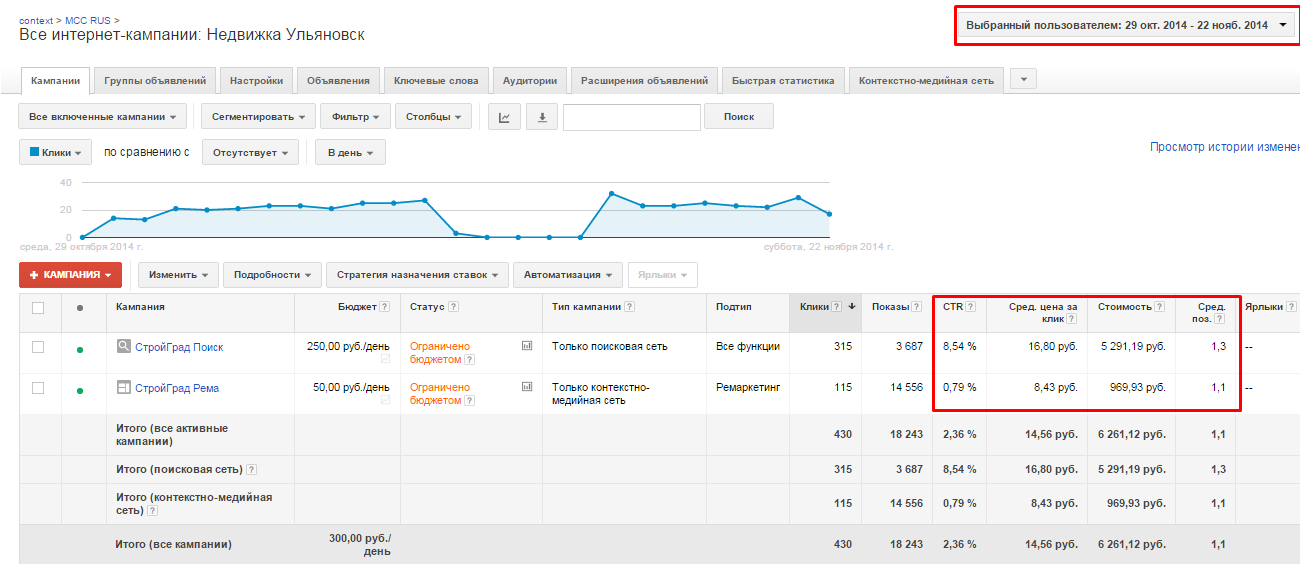Click green status dot of СтройГрад Рема
The image size is (1300, 564).
[x=80, y=390]
